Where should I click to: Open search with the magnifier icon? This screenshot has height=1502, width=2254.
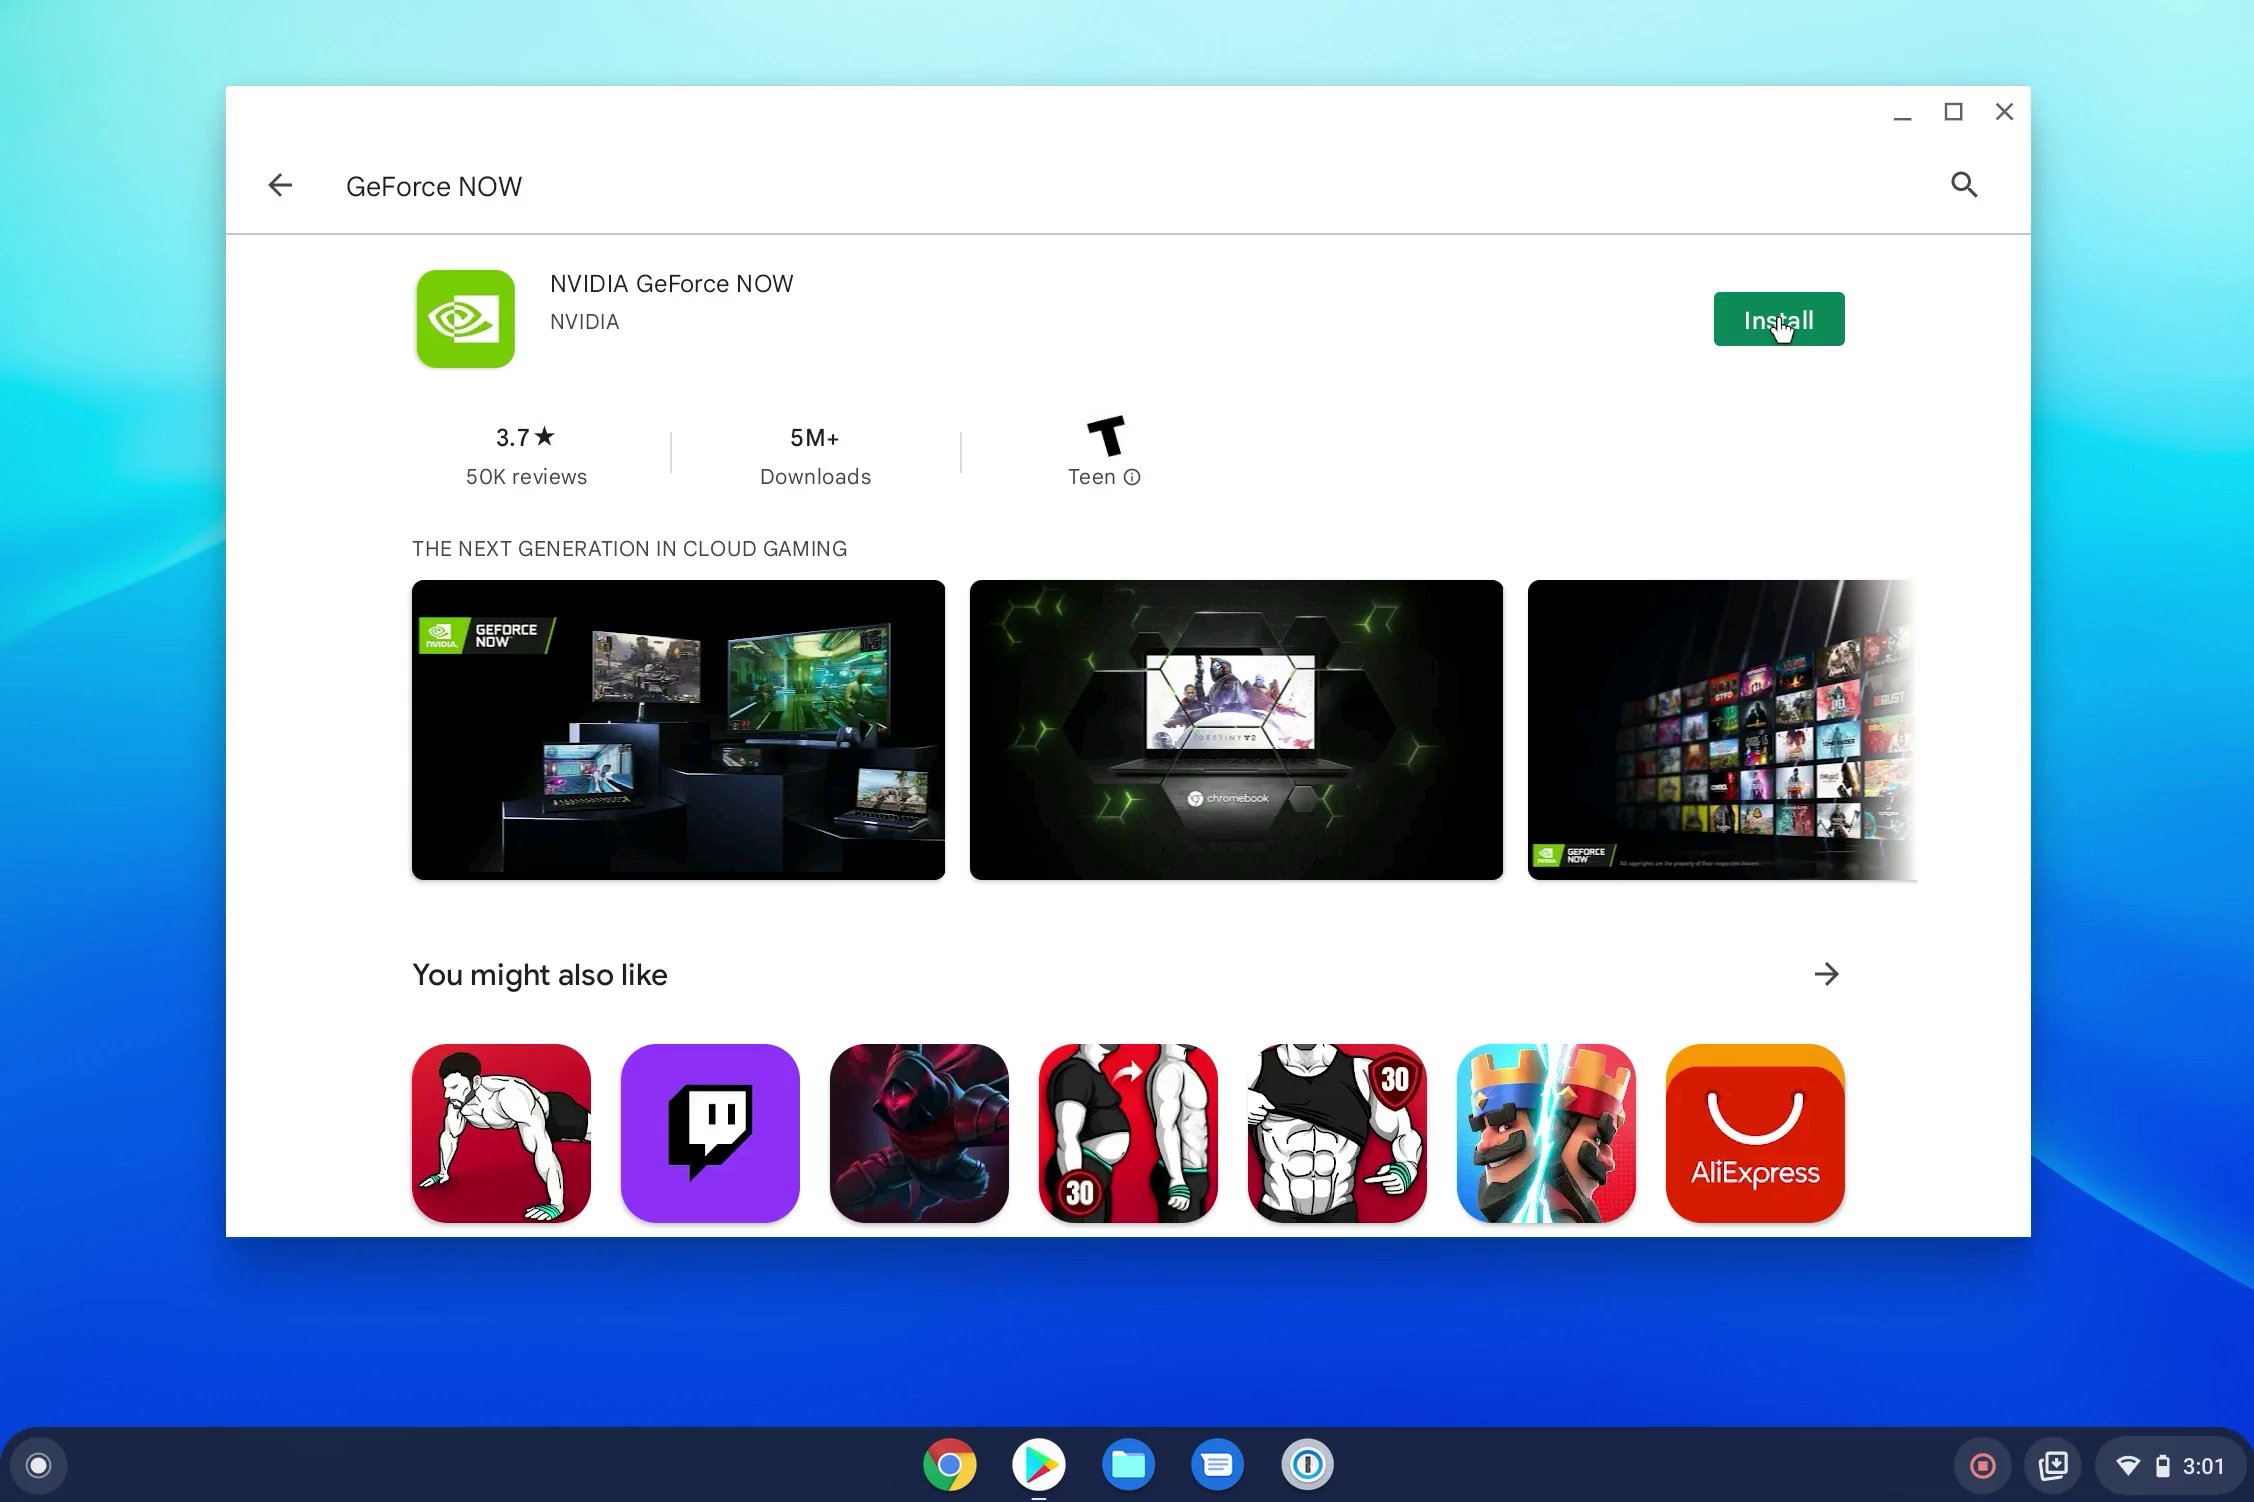click(1964, 185)
